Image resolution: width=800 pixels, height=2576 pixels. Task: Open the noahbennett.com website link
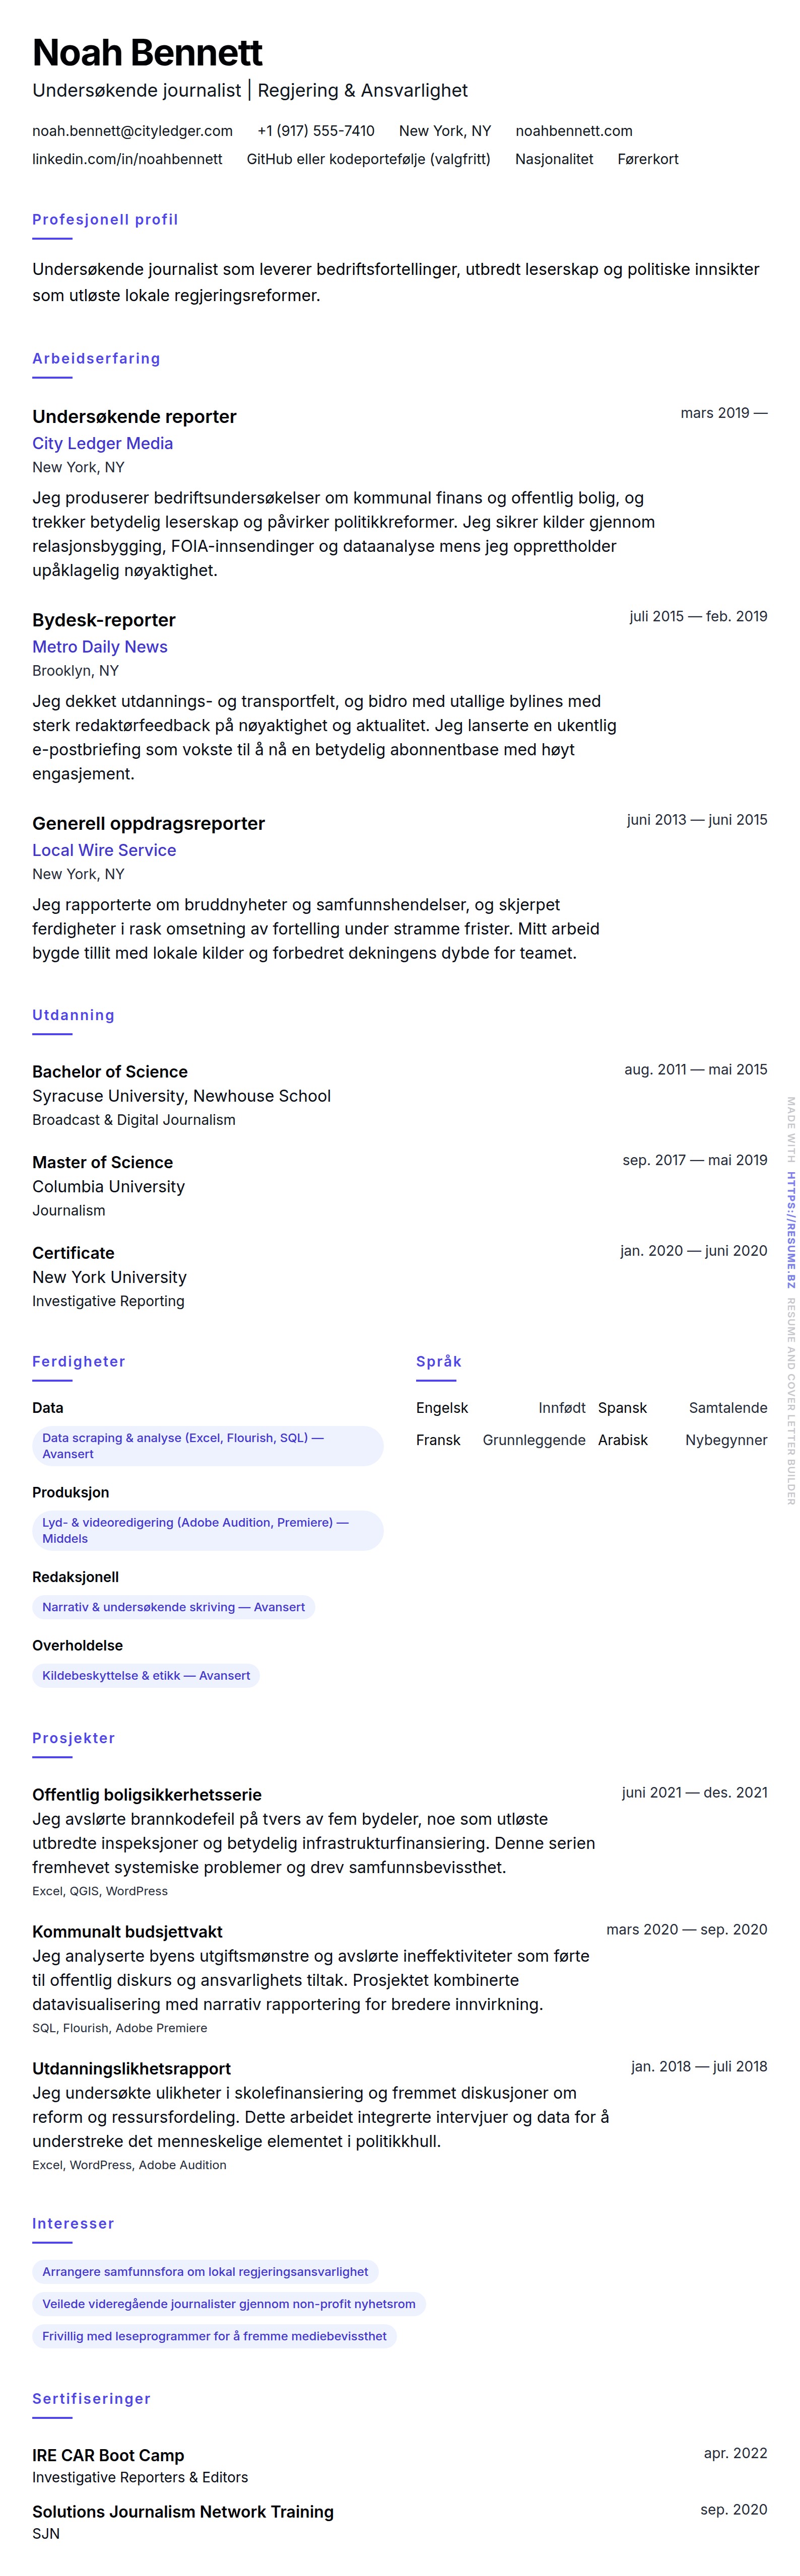[x=573, y=131]
